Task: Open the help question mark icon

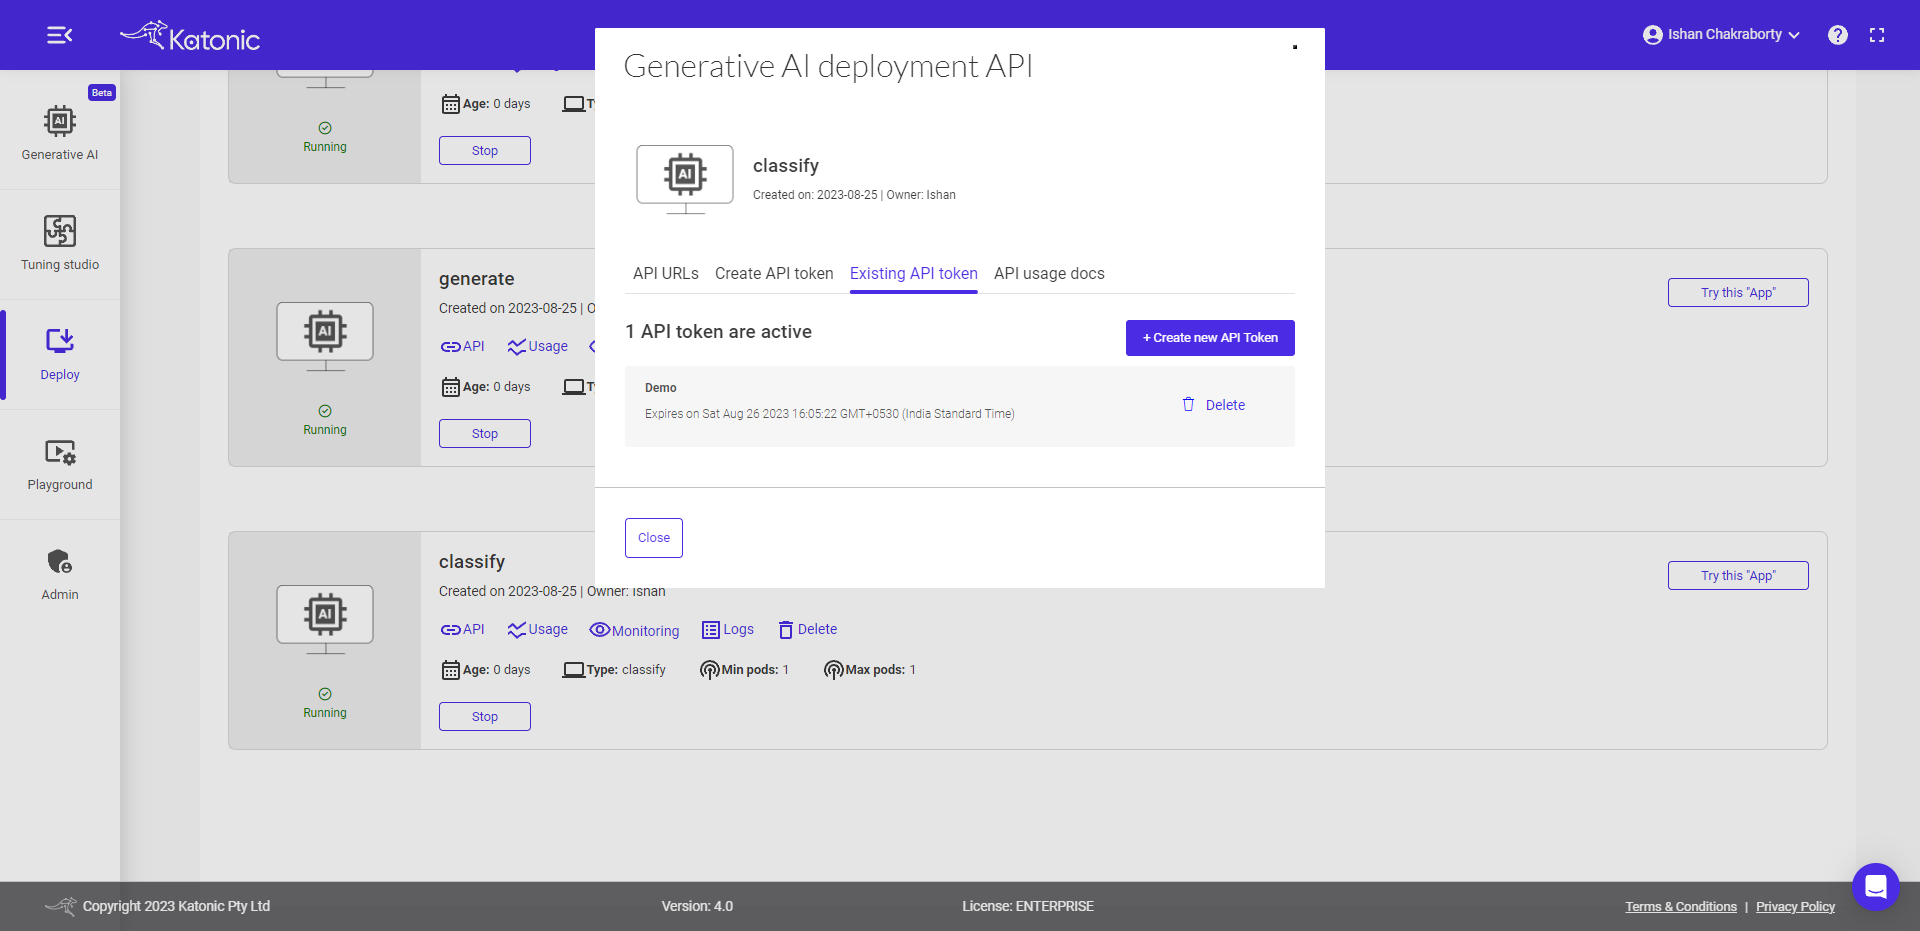Action: click(1837, 35)
